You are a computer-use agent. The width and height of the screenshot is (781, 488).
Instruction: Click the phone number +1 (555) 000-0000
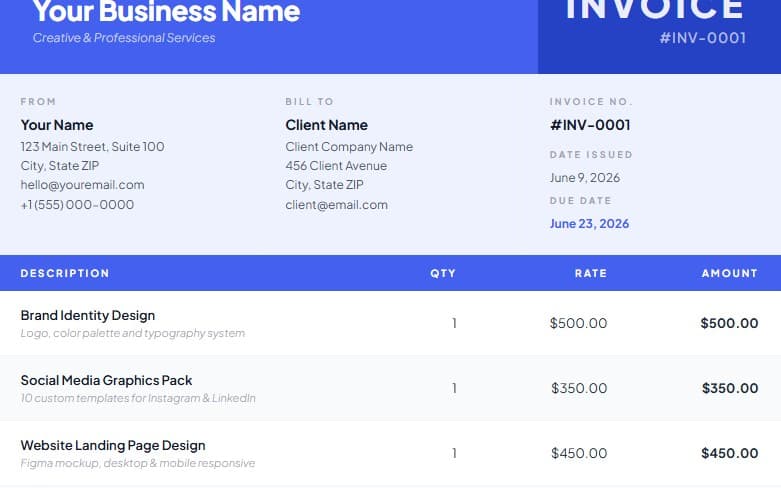[x=77, y=205]
